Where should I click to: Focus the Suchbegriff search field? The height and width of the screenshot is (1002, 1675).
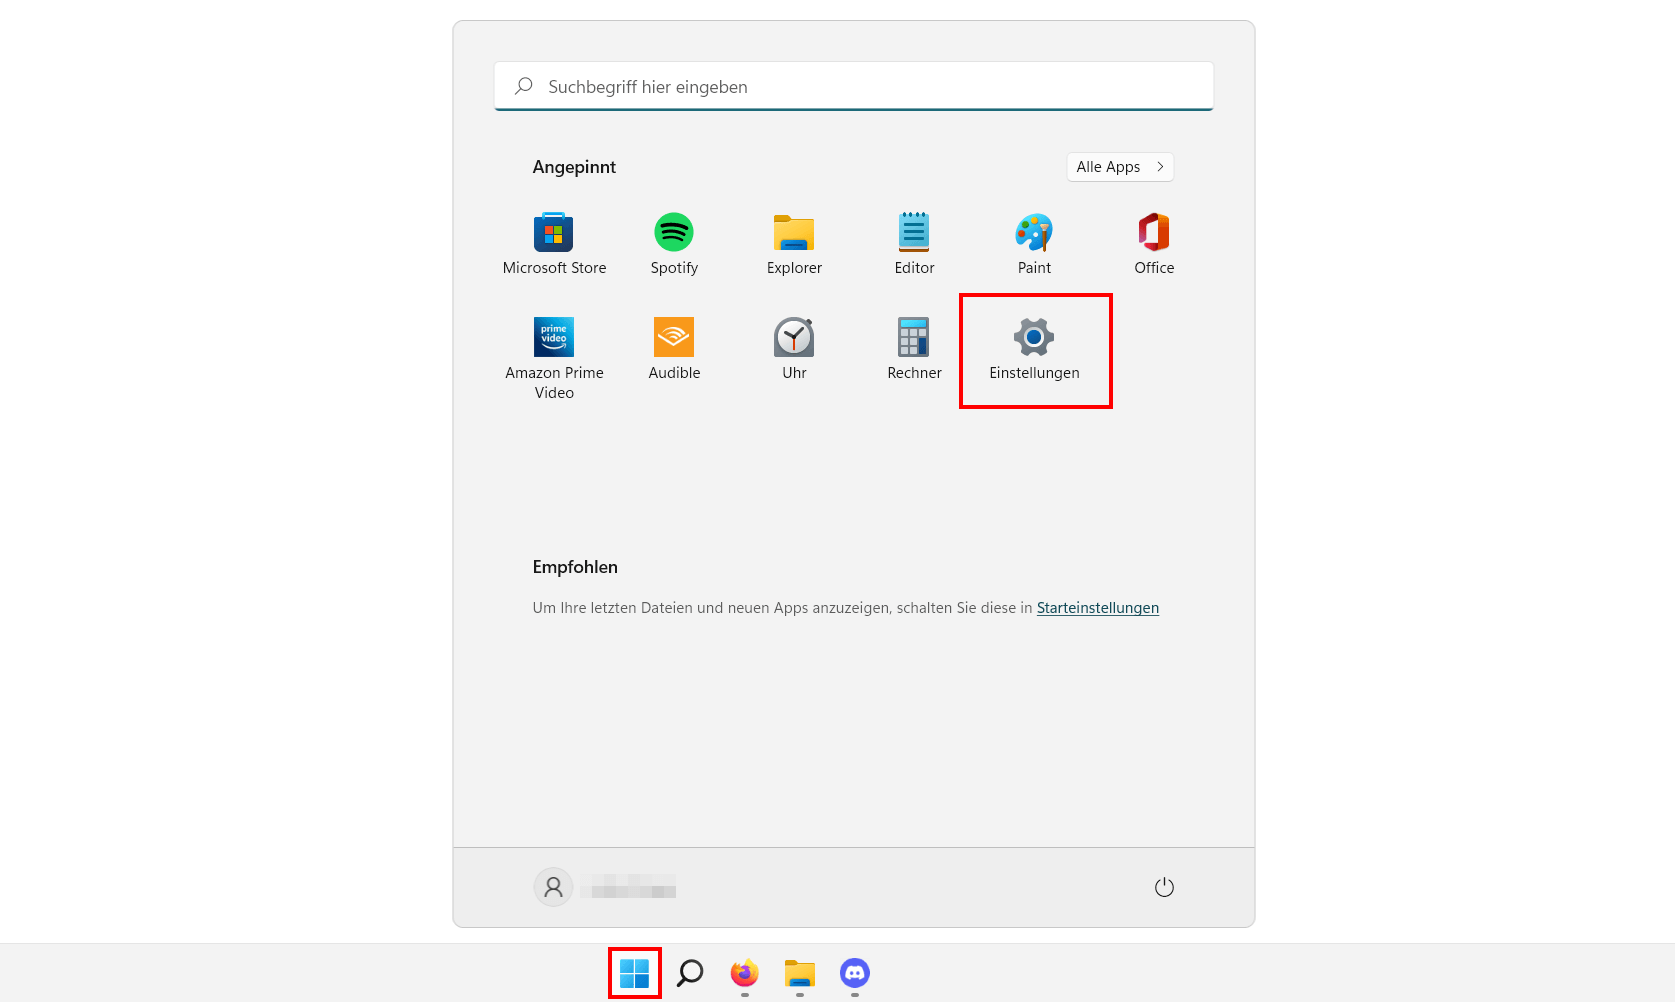pyautogui.click(x=854, y=86)
